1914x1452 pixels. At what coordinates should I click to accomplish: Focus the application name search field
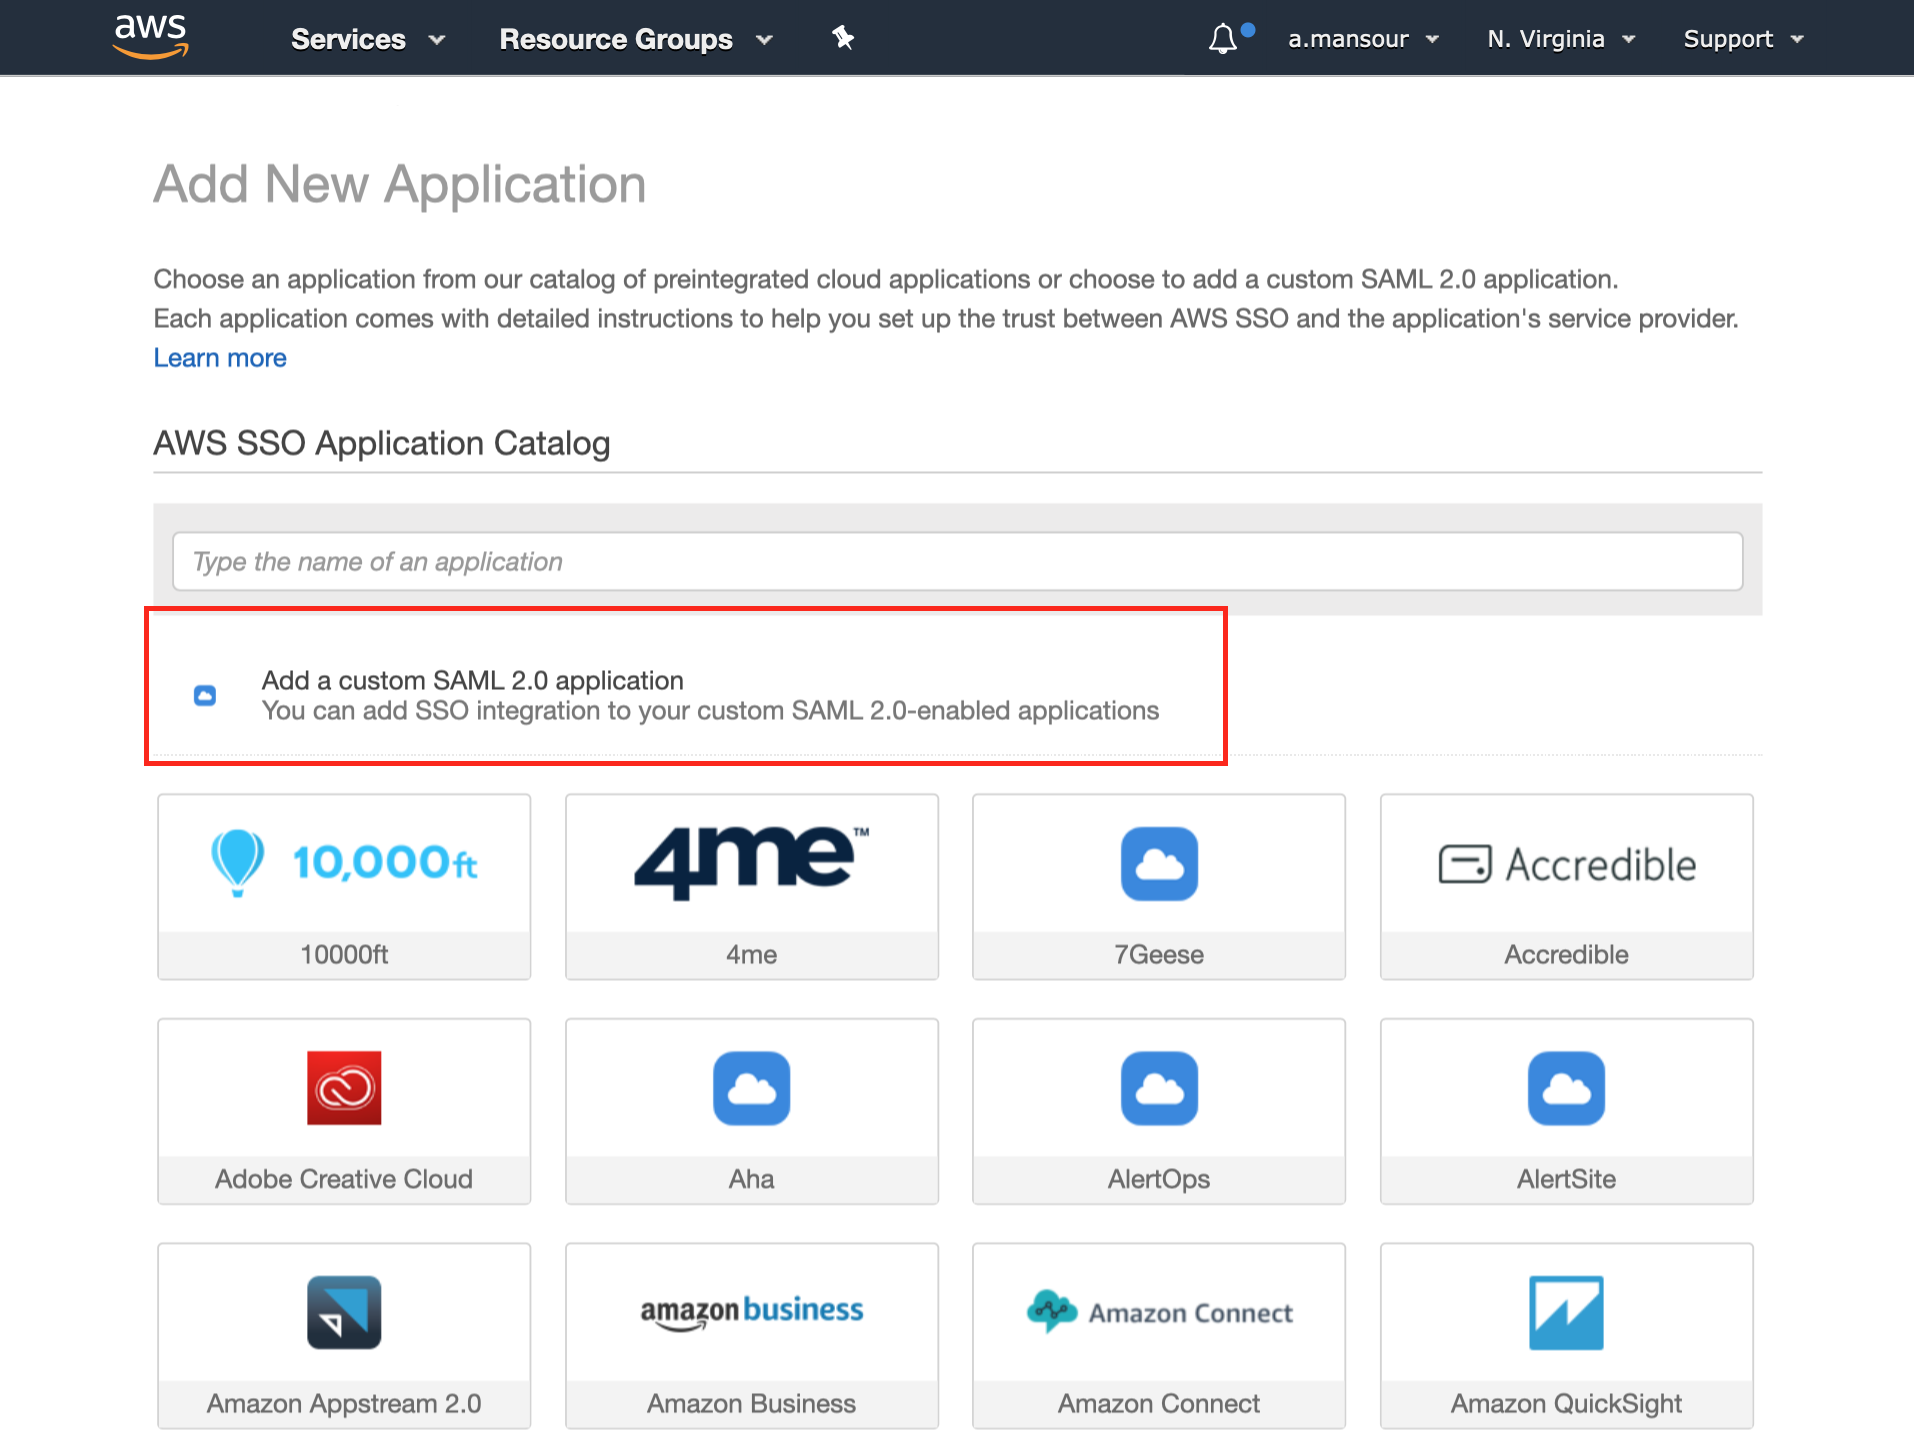click(x=957, y=561)
